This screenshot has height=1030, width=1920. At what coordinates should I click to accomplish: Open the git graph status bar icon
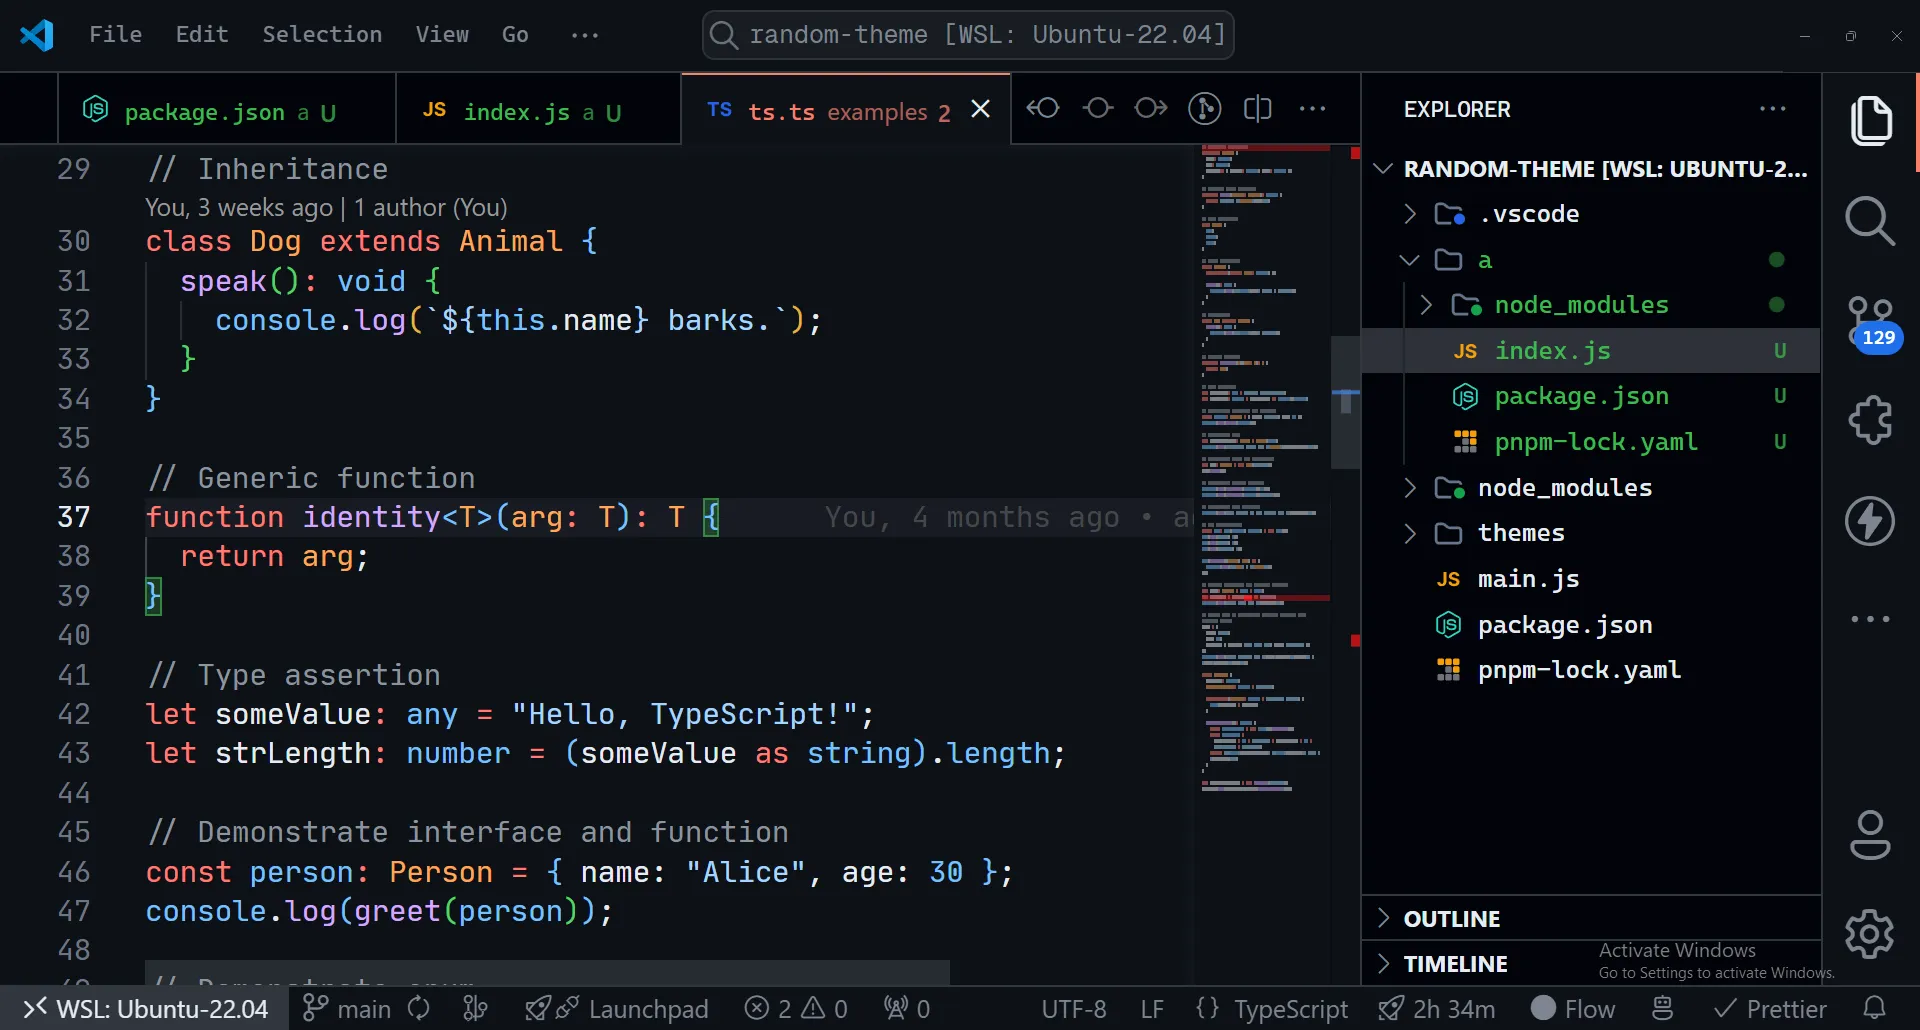(476, 1008)
